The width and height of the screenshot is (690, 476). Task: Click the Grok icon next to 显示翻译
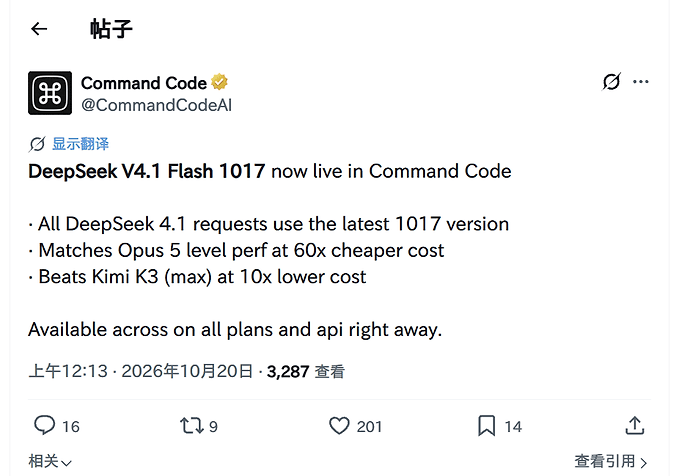coord(37,144)
